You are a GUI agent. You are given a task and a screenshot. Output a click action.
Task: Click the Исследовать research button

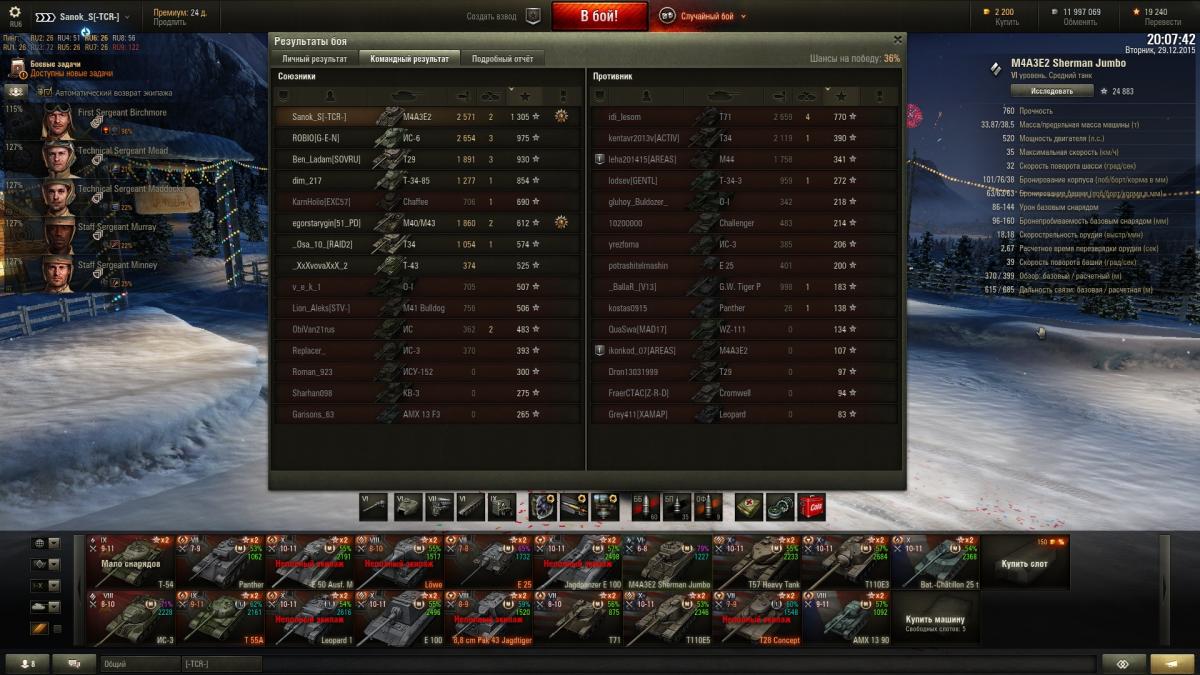point(1051,91)
